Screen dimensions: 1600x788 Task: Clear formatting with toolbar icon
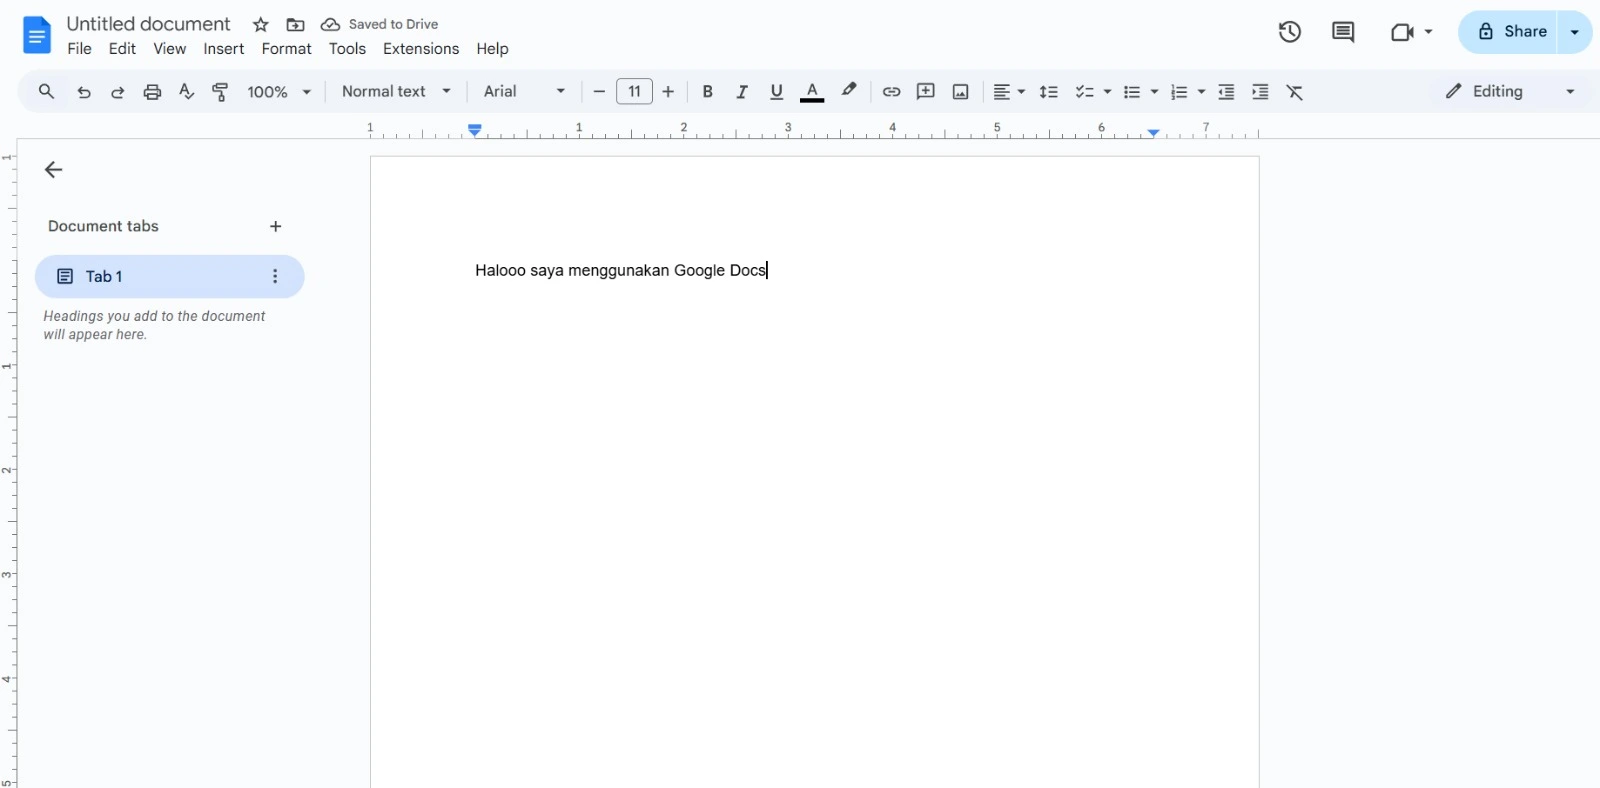(1295, 92)
